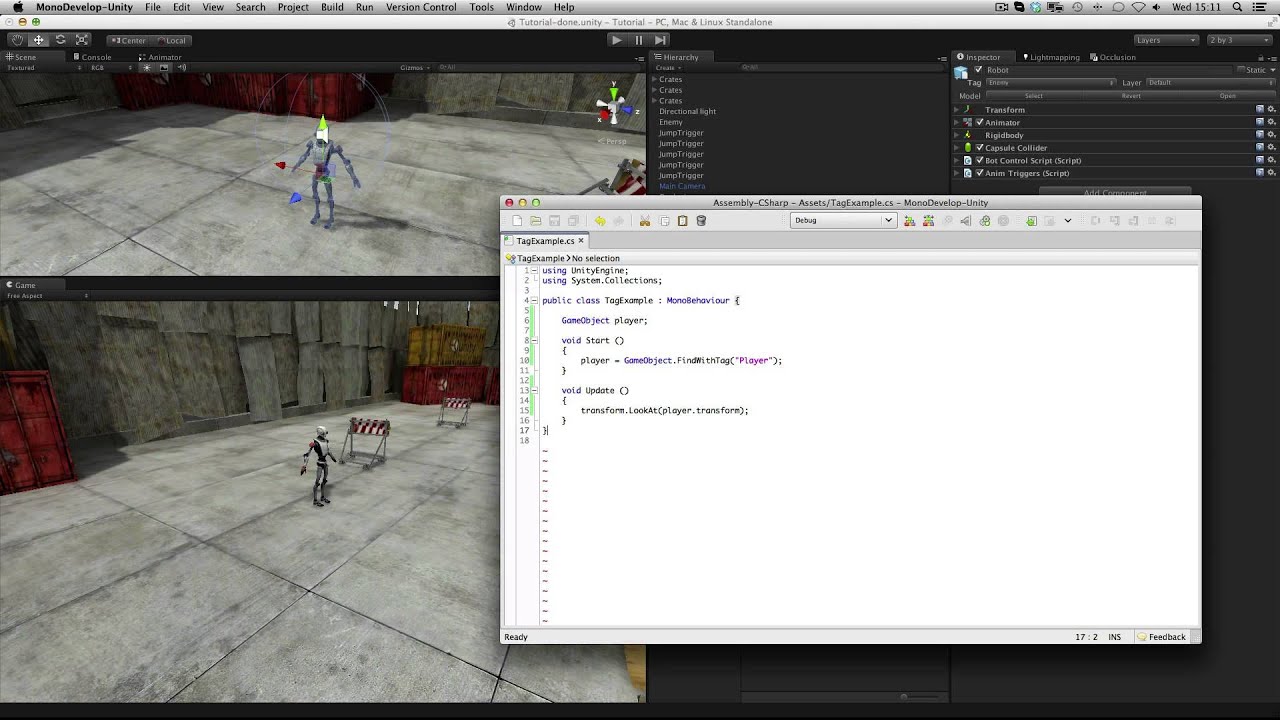The image size is (1280, 720).
Task: Toggle the Static checkbox
Action: (1240, 70)
